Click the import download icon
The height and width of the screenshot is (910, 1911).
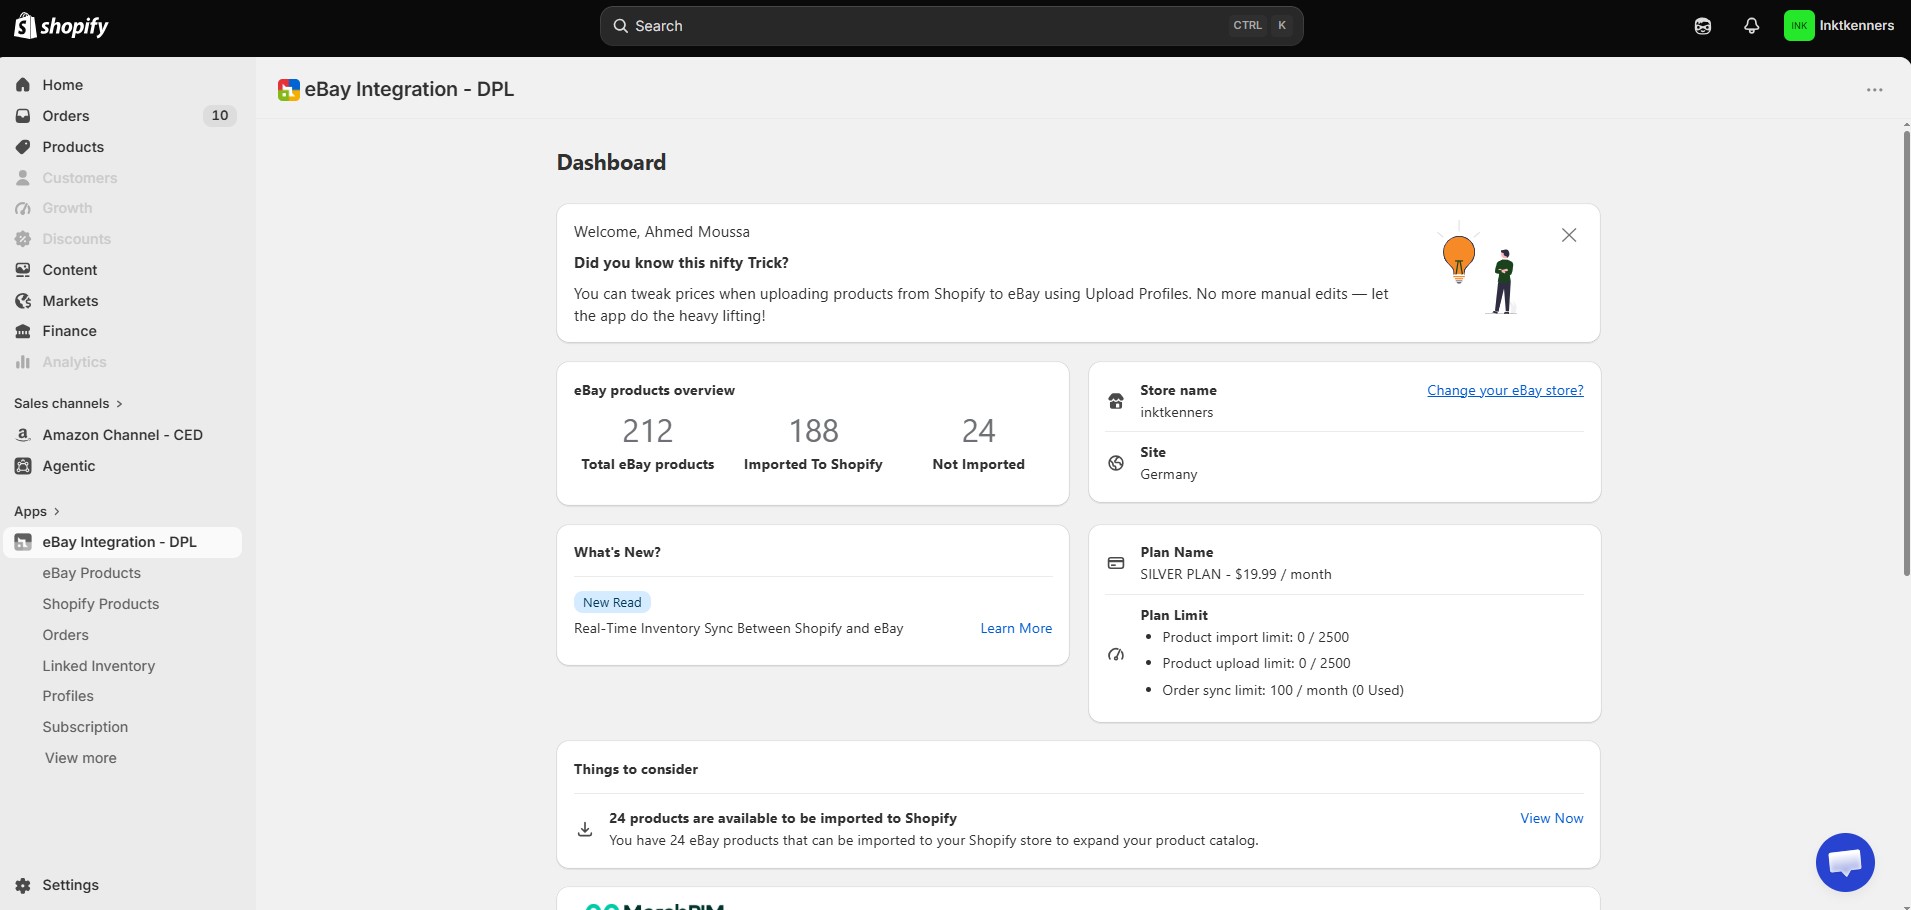[x=585, y=829]
